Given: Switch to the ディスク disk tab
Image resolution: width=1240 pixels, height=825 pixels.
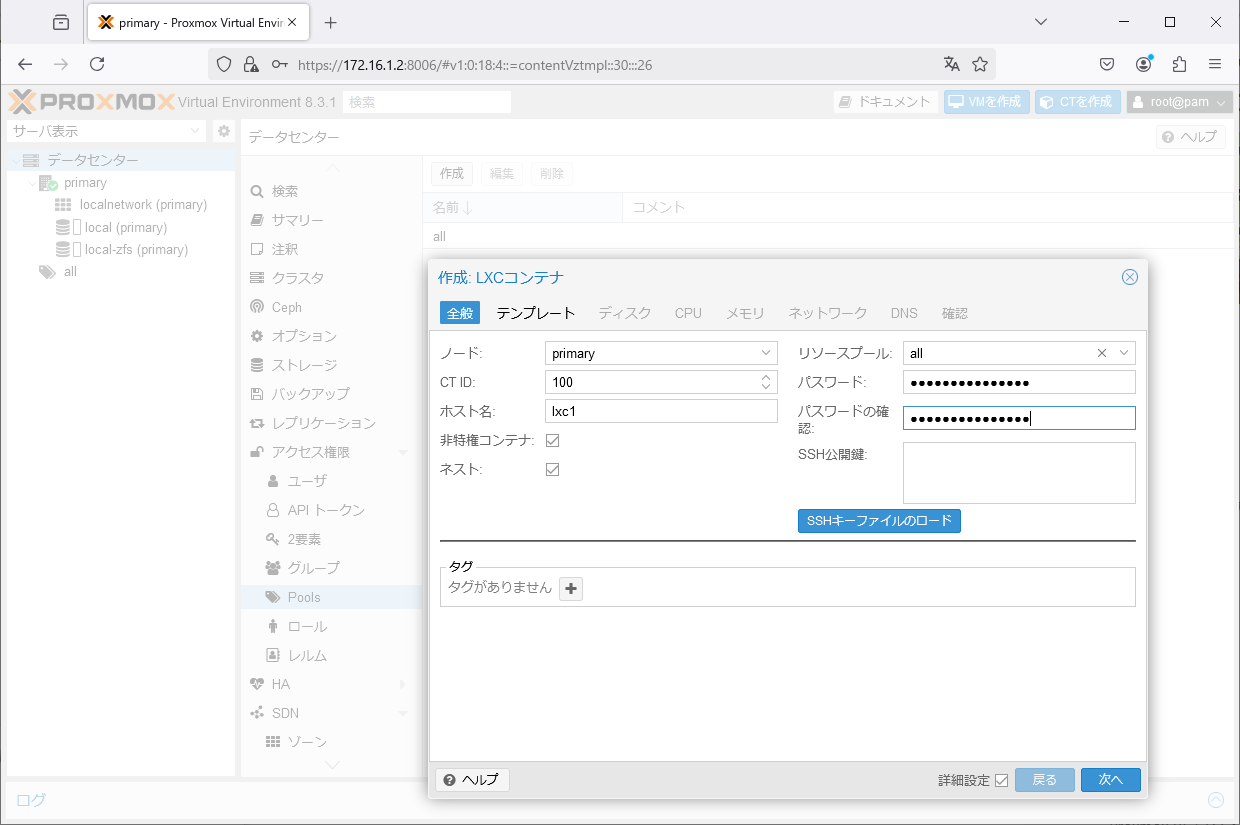Looking at the screenshot, I should 625,313.
